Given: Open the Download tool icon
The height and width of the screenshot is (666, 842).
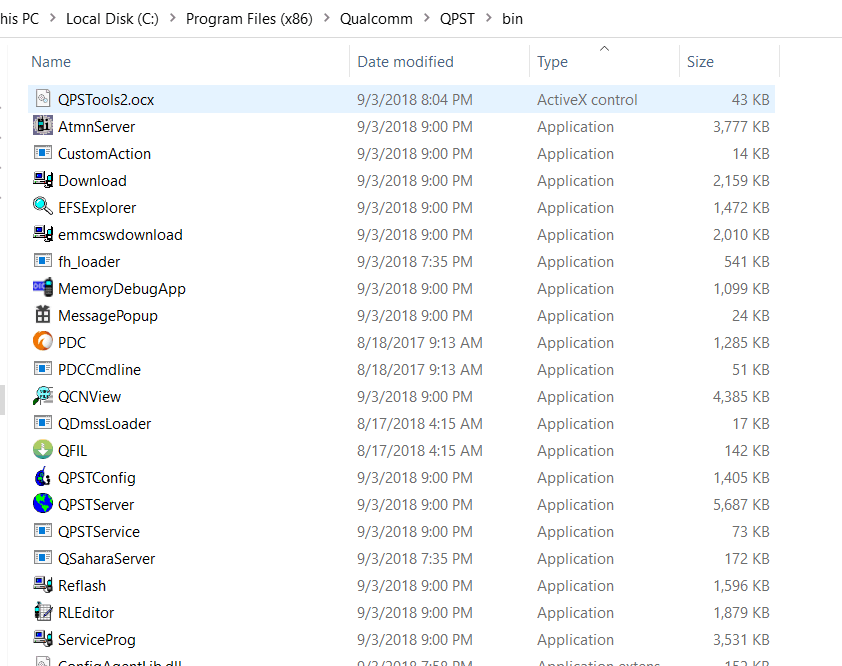Looking at the screenshot, I should [42, 180].
